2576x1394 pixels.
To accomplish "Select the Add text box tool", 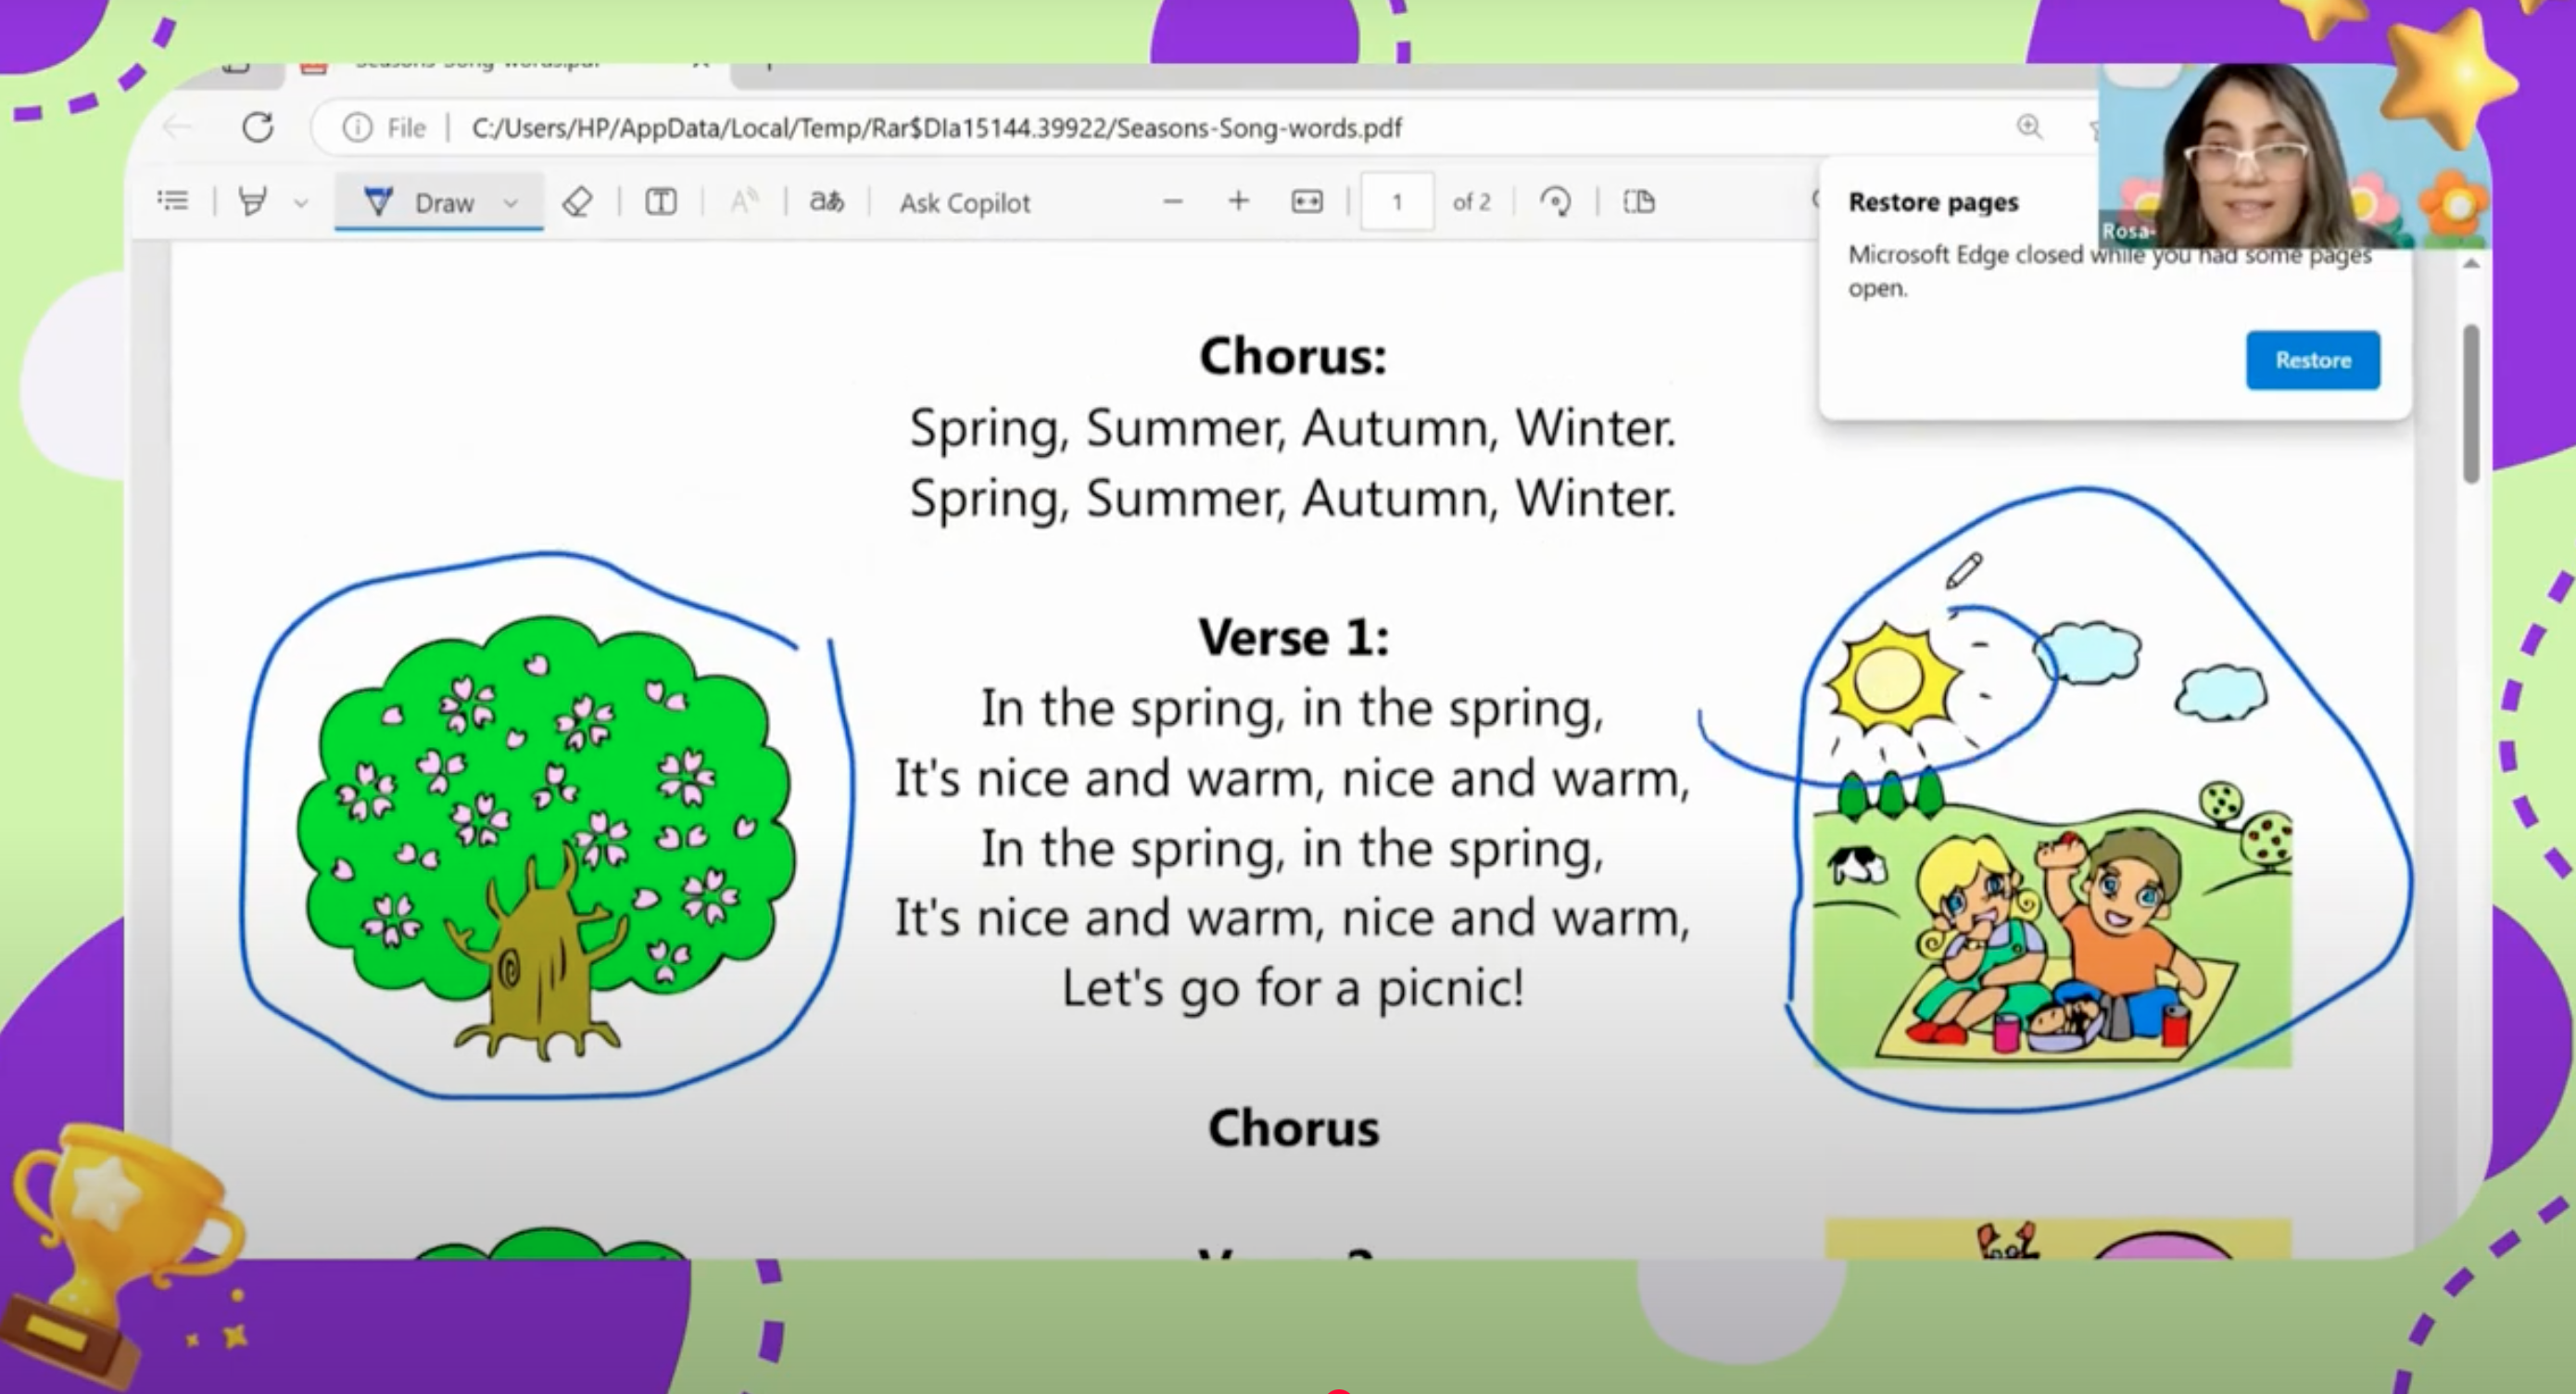I will tap(660, 202).
